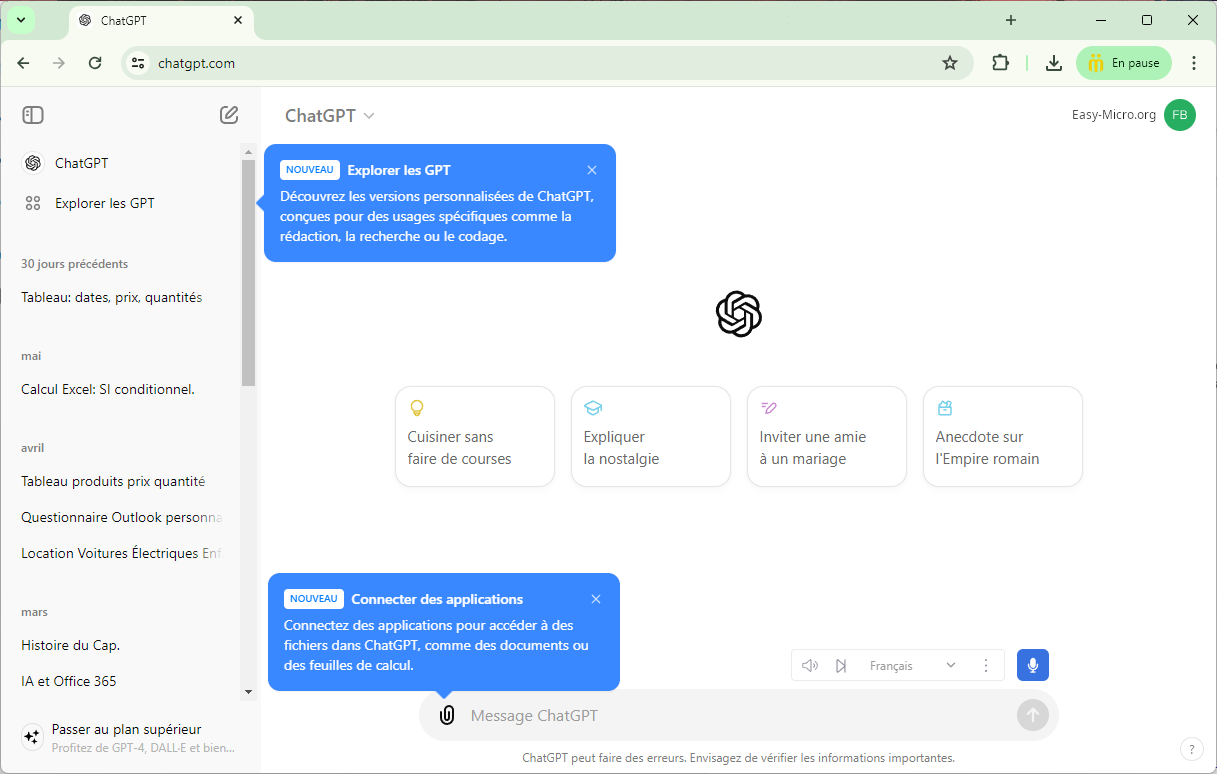Click the sparkle upgrade plan icon
Image resolution: width=1217 pixels, height=774 pixels.
pos(32,737)
